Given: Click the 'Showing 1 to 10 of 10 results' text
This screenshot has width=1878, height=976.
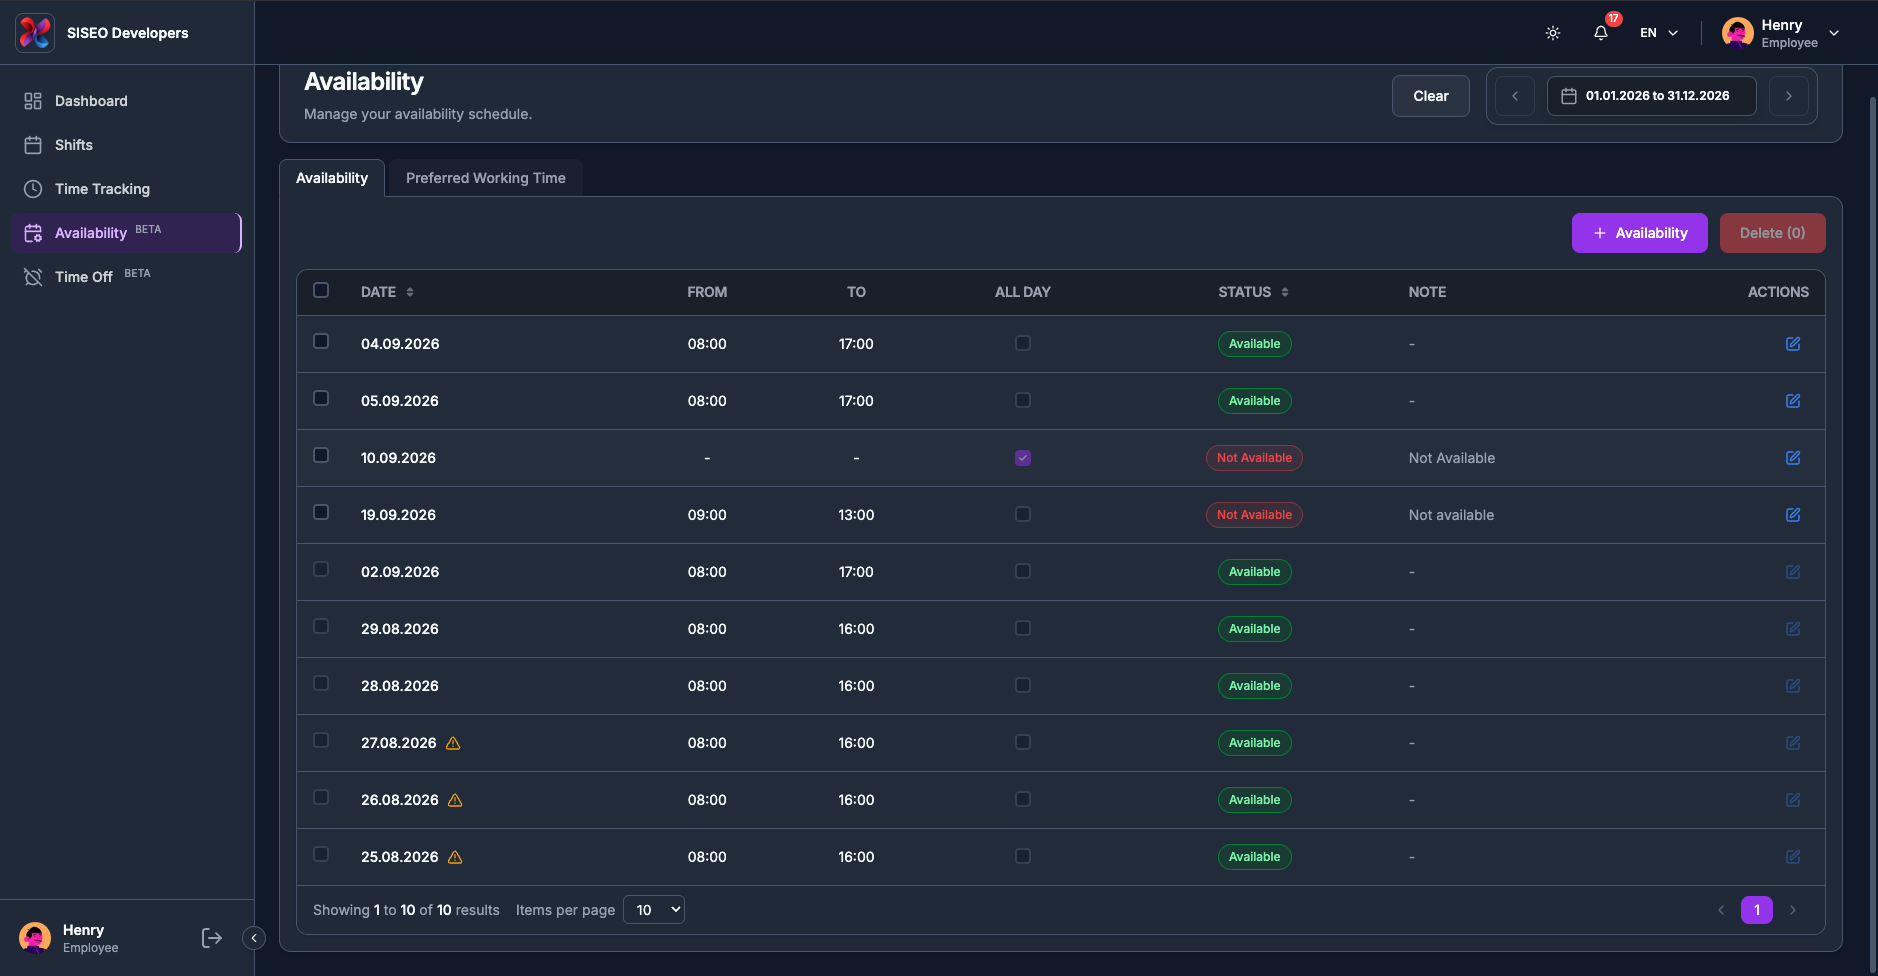Looking at the screenshot, I should (x=406, y=910).
